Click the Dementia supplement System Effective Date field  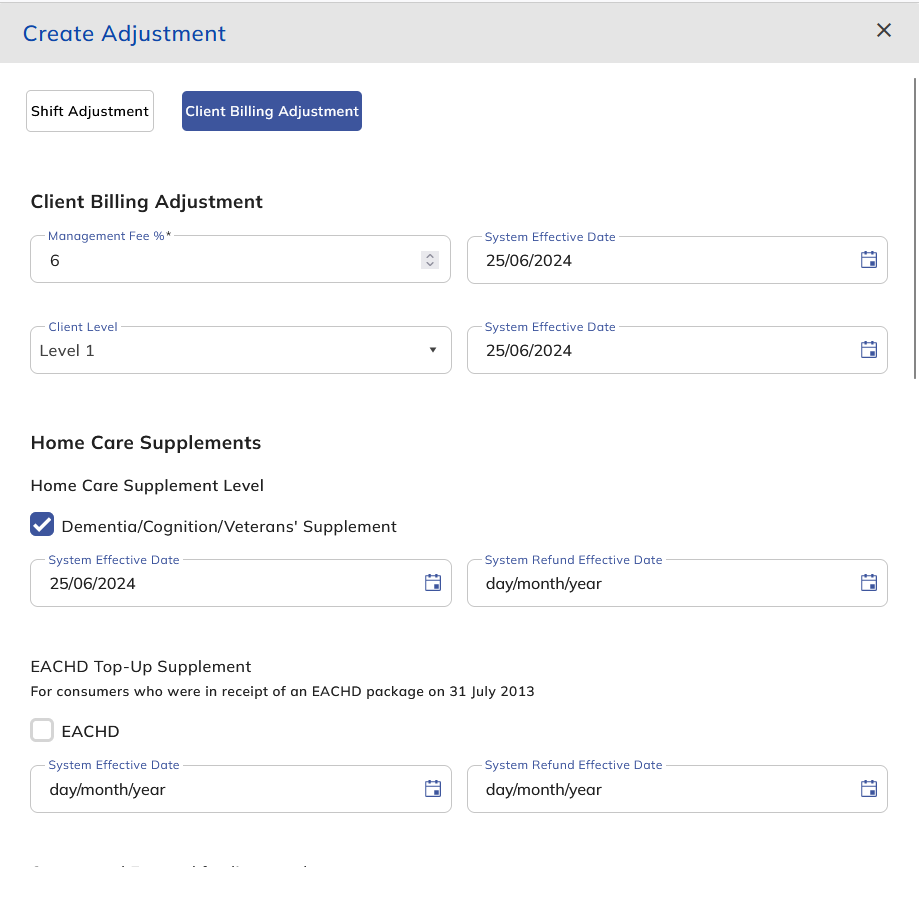pyautogui.click(x=200, y=581)
